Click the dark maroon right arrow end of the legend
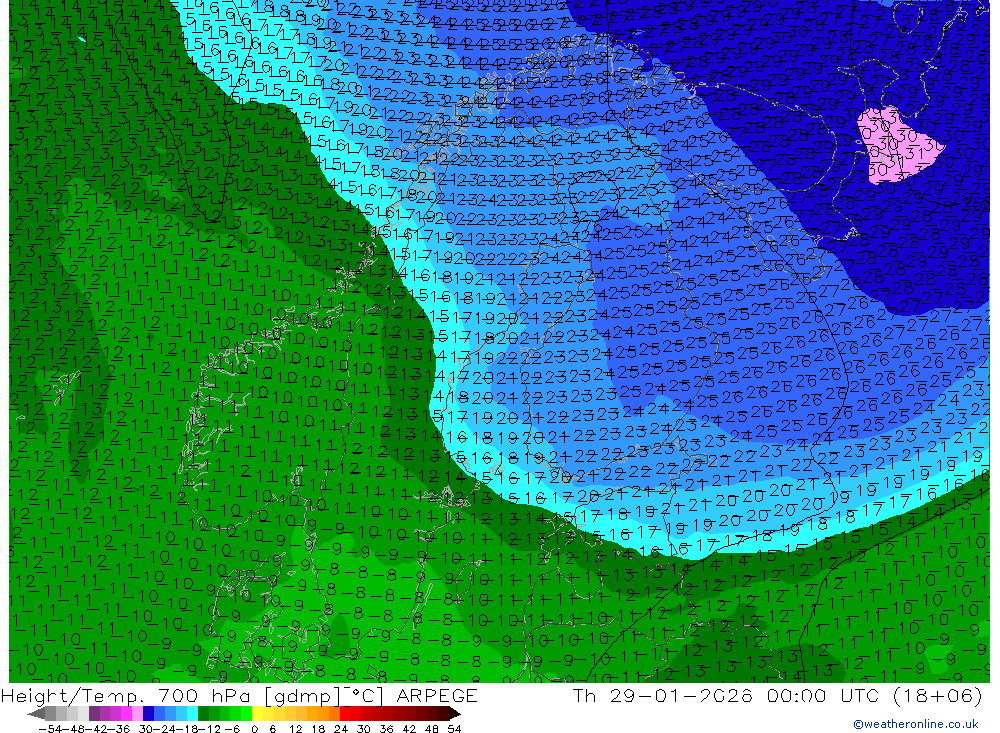Image resolution: width=1000 pixels, height=733 pixels. click(x=455, y=713)
